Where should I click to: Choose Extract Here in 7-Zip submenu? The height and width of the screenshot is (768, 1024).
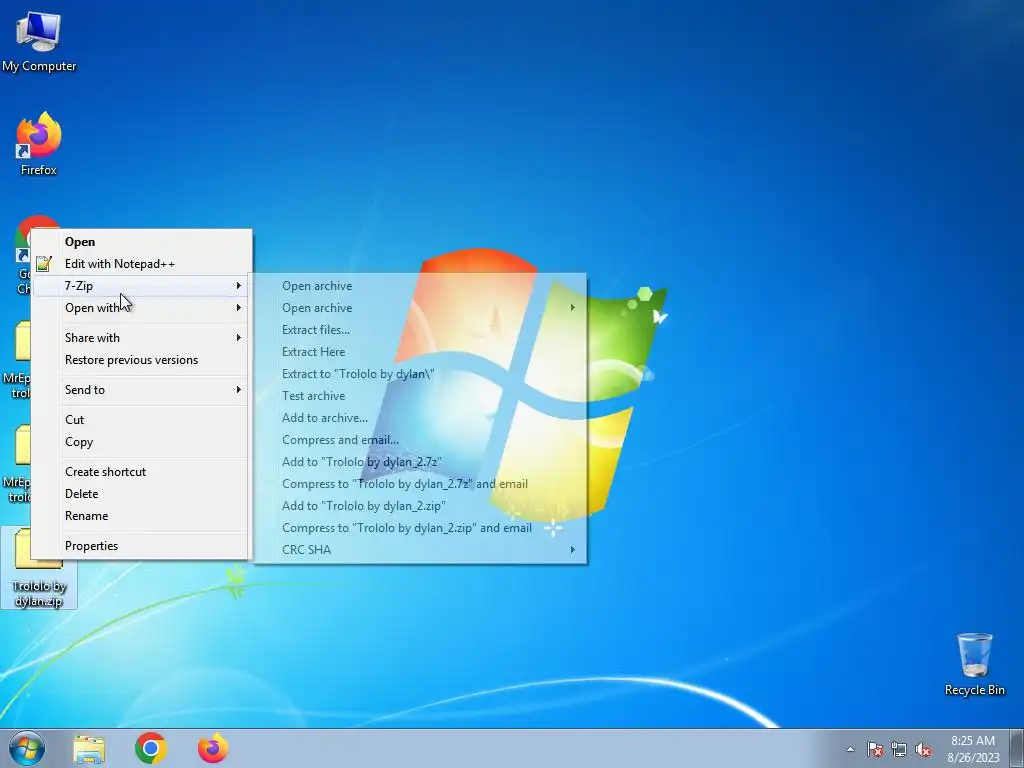pyautogui.click(x=420, y=352)
